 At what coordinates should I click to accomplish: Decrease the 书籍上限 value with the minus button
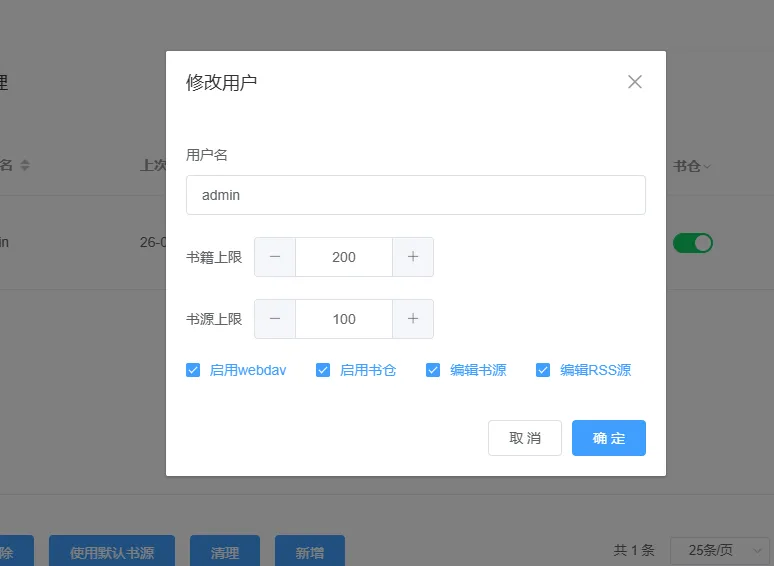tap(275, 257)
